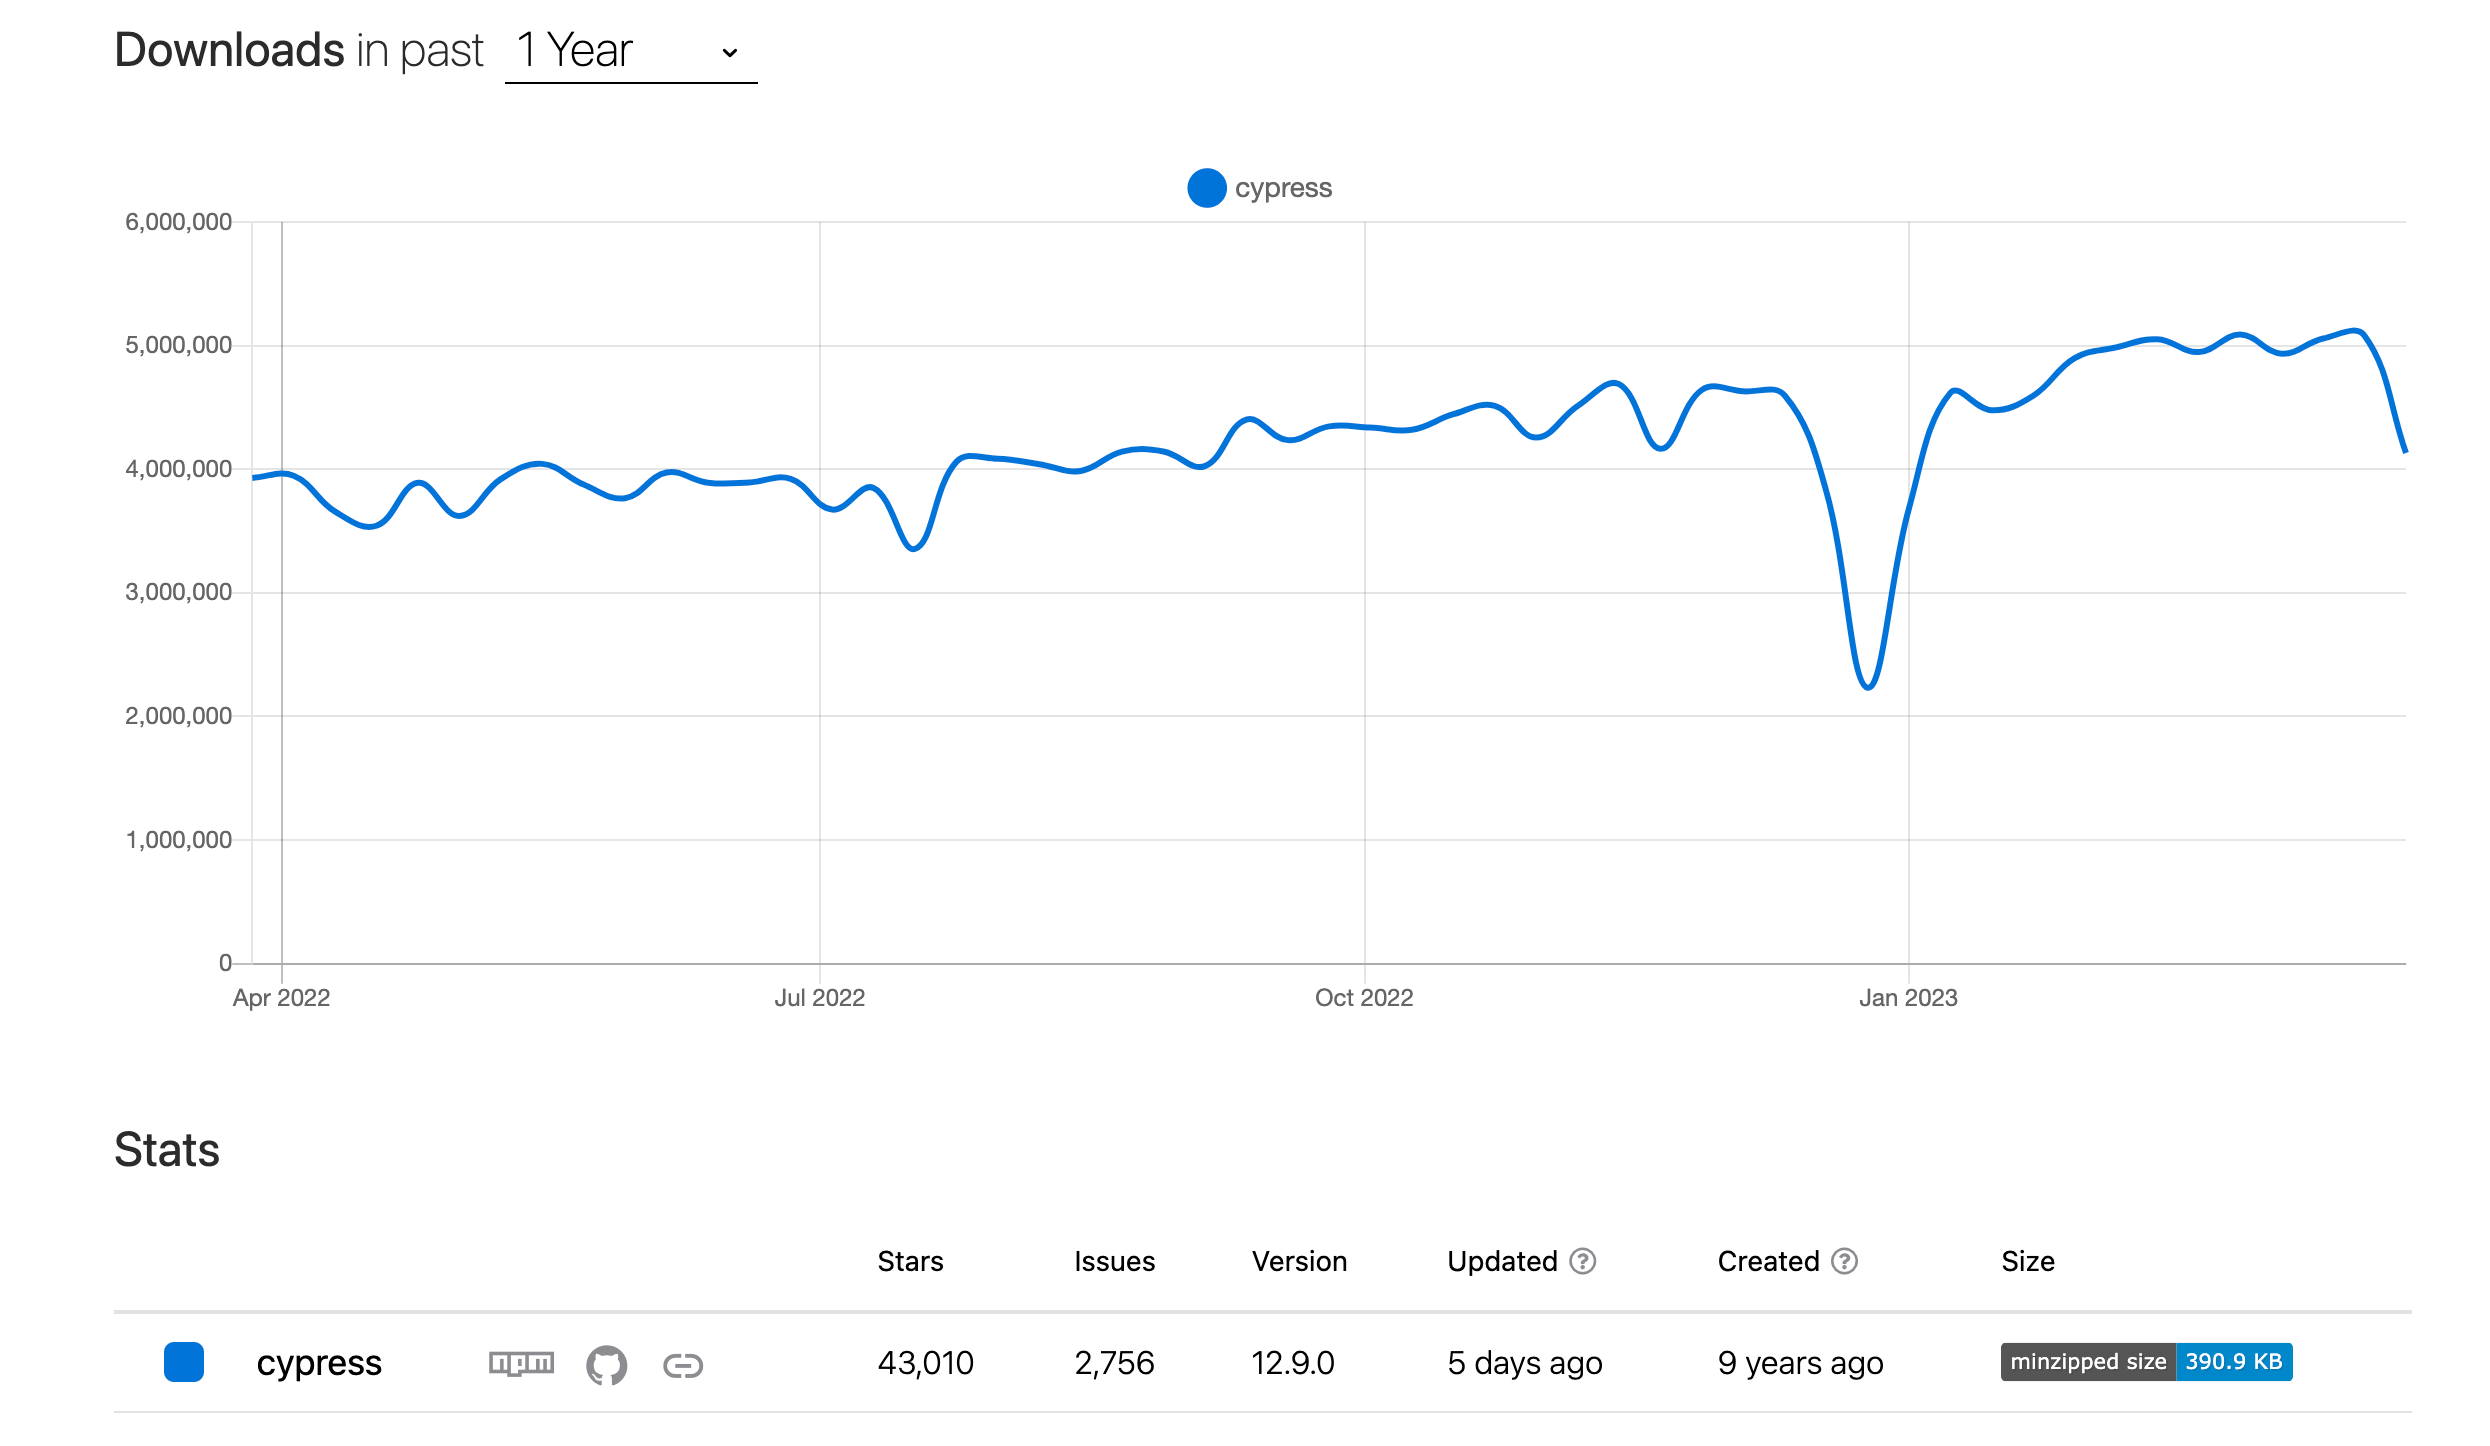Click the Version column header
2490x1446 pixels.
point(1299,1261)
